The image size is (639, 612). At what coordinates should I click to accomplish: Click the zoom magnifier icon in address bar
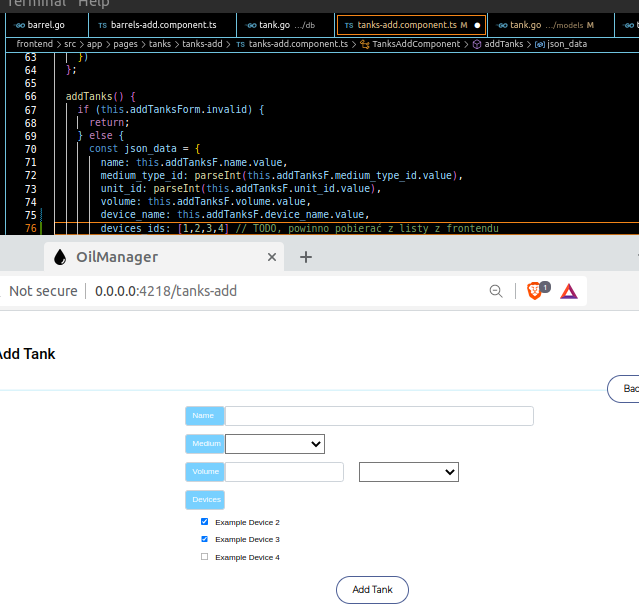pos(495,291)
